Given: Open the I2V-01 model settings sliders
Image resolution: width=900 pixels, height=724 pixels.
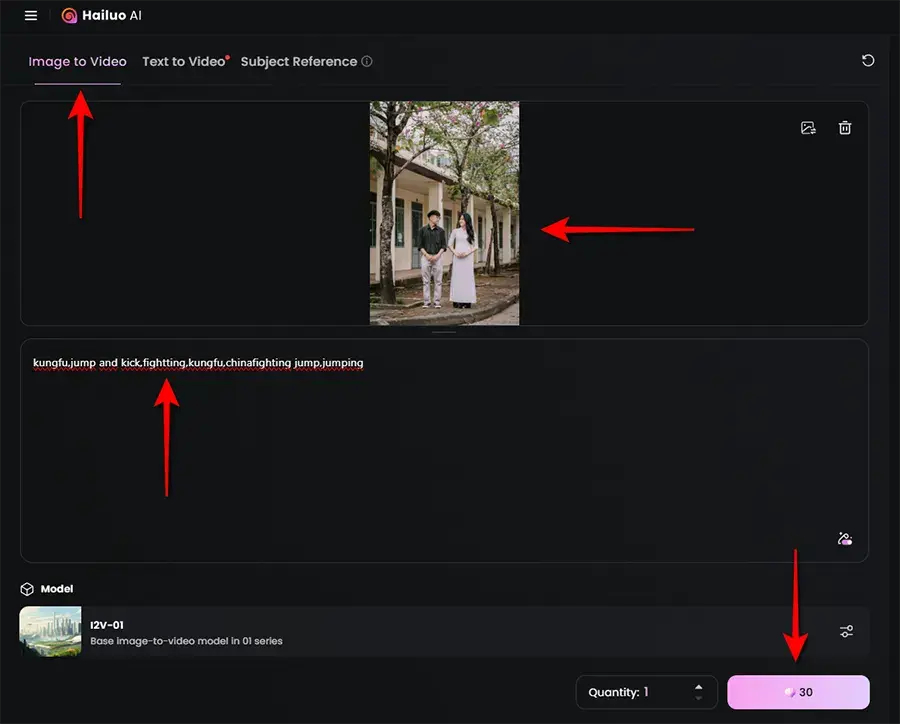Looking at the screenshot, I should [x=846, y=631].
